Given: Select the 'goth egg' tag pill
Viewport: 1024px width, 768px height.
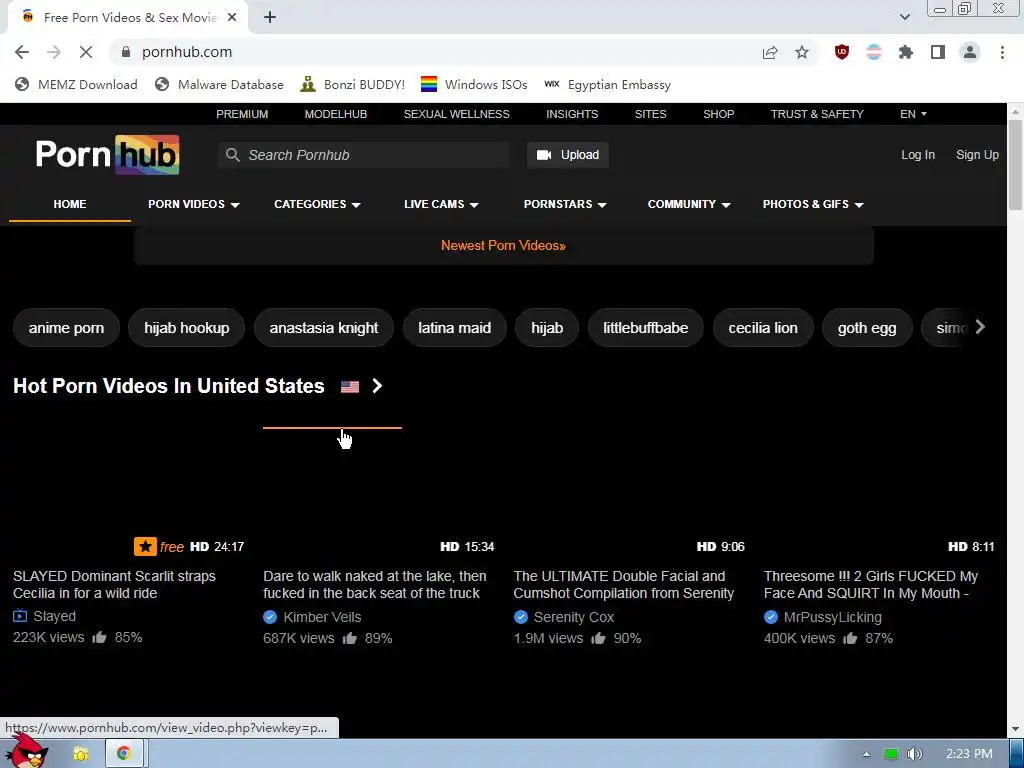Looking at the screenshot, I should (867, 328).
